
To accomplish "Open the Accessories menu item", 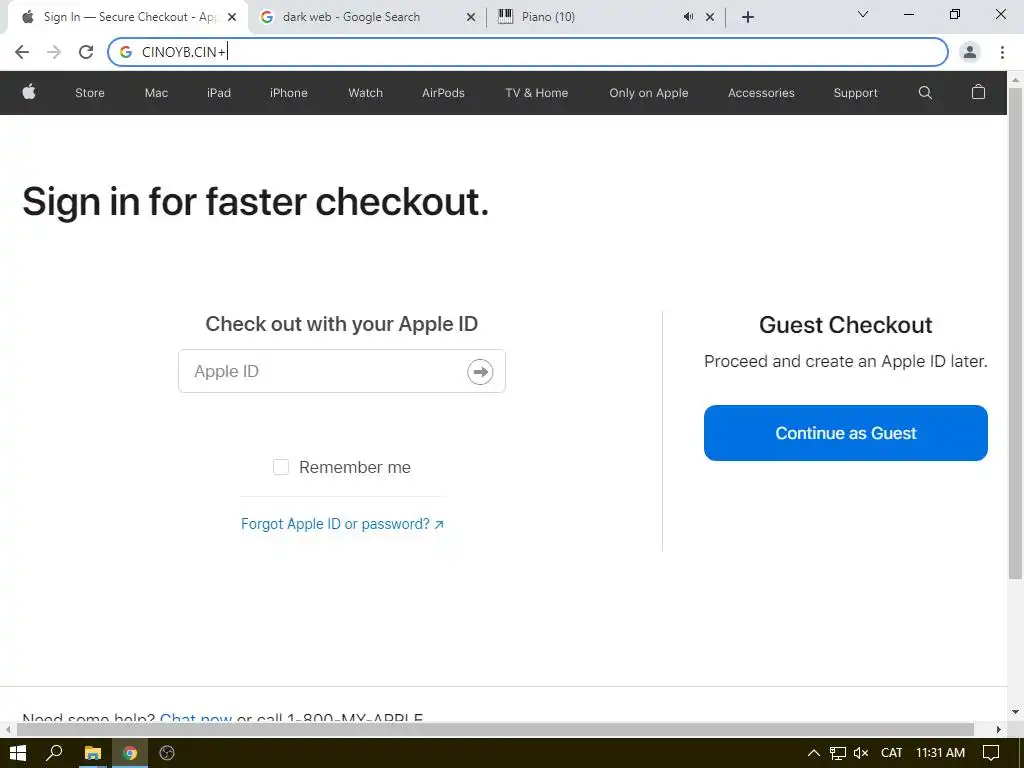I will click(761, 93).
